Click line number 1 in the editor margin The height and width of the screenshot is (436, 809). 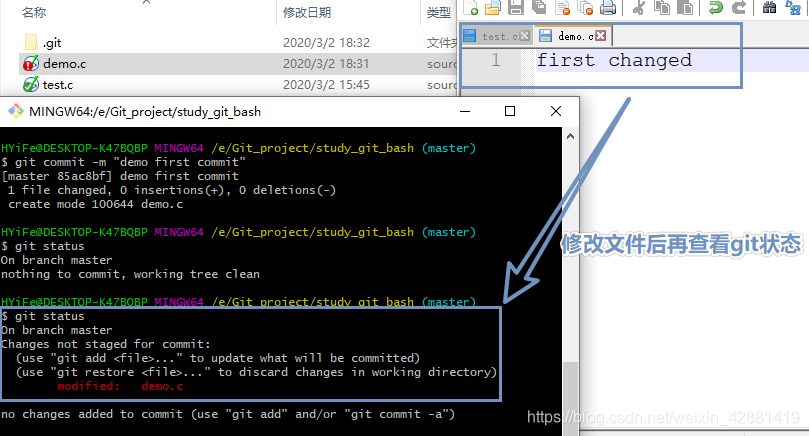coord(495,60)
